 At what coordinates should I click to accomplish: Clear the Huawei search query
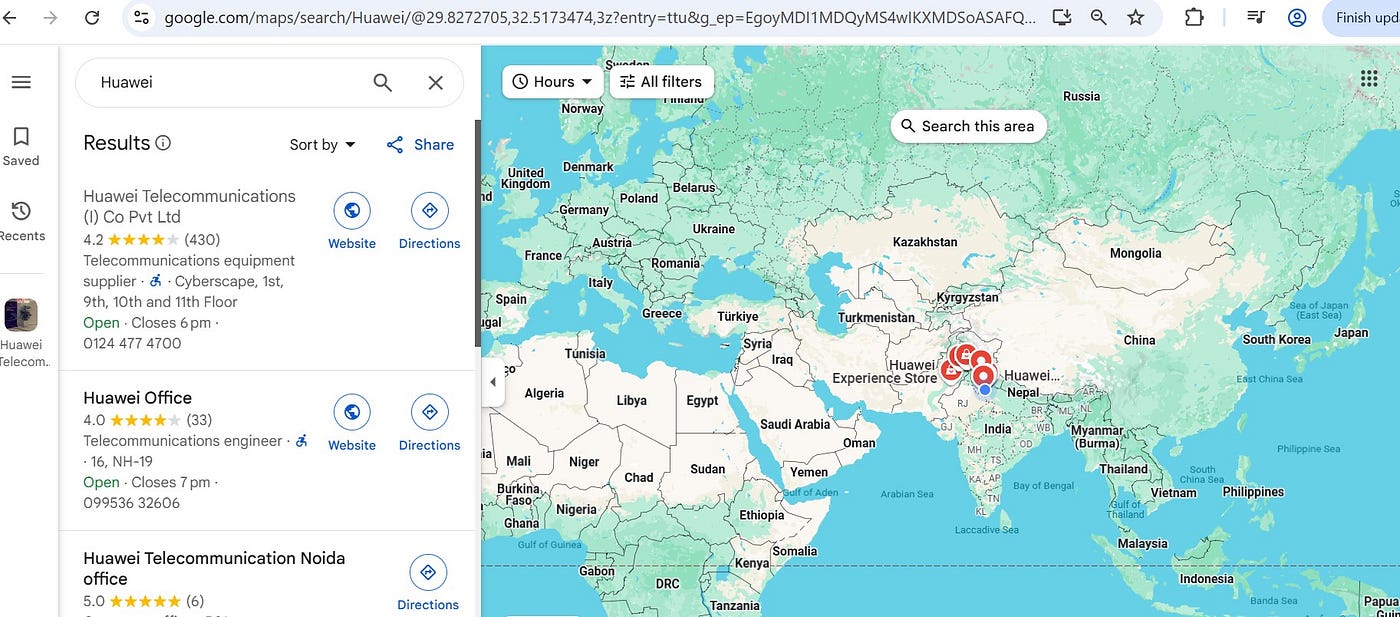[435, 83]
